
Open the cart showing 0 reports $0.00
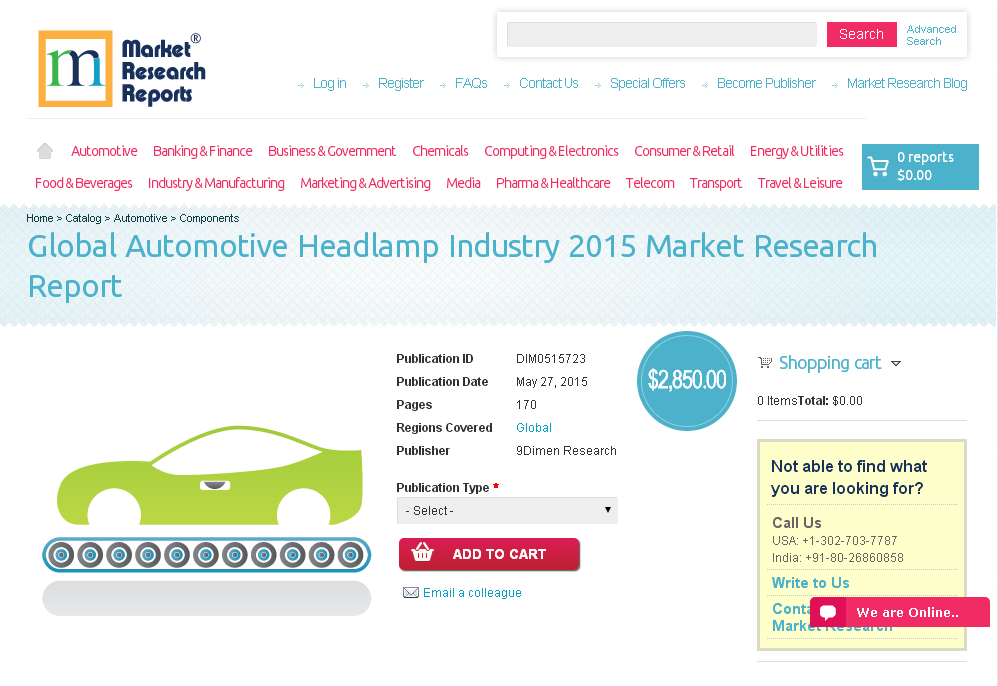point(920,166)
